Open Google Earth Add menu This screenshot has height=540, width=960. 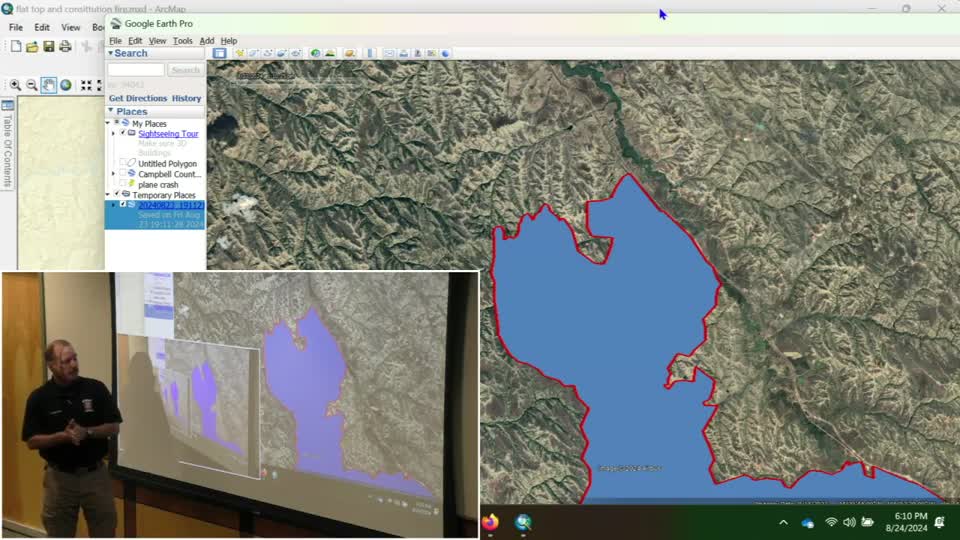tap(207, 40)
